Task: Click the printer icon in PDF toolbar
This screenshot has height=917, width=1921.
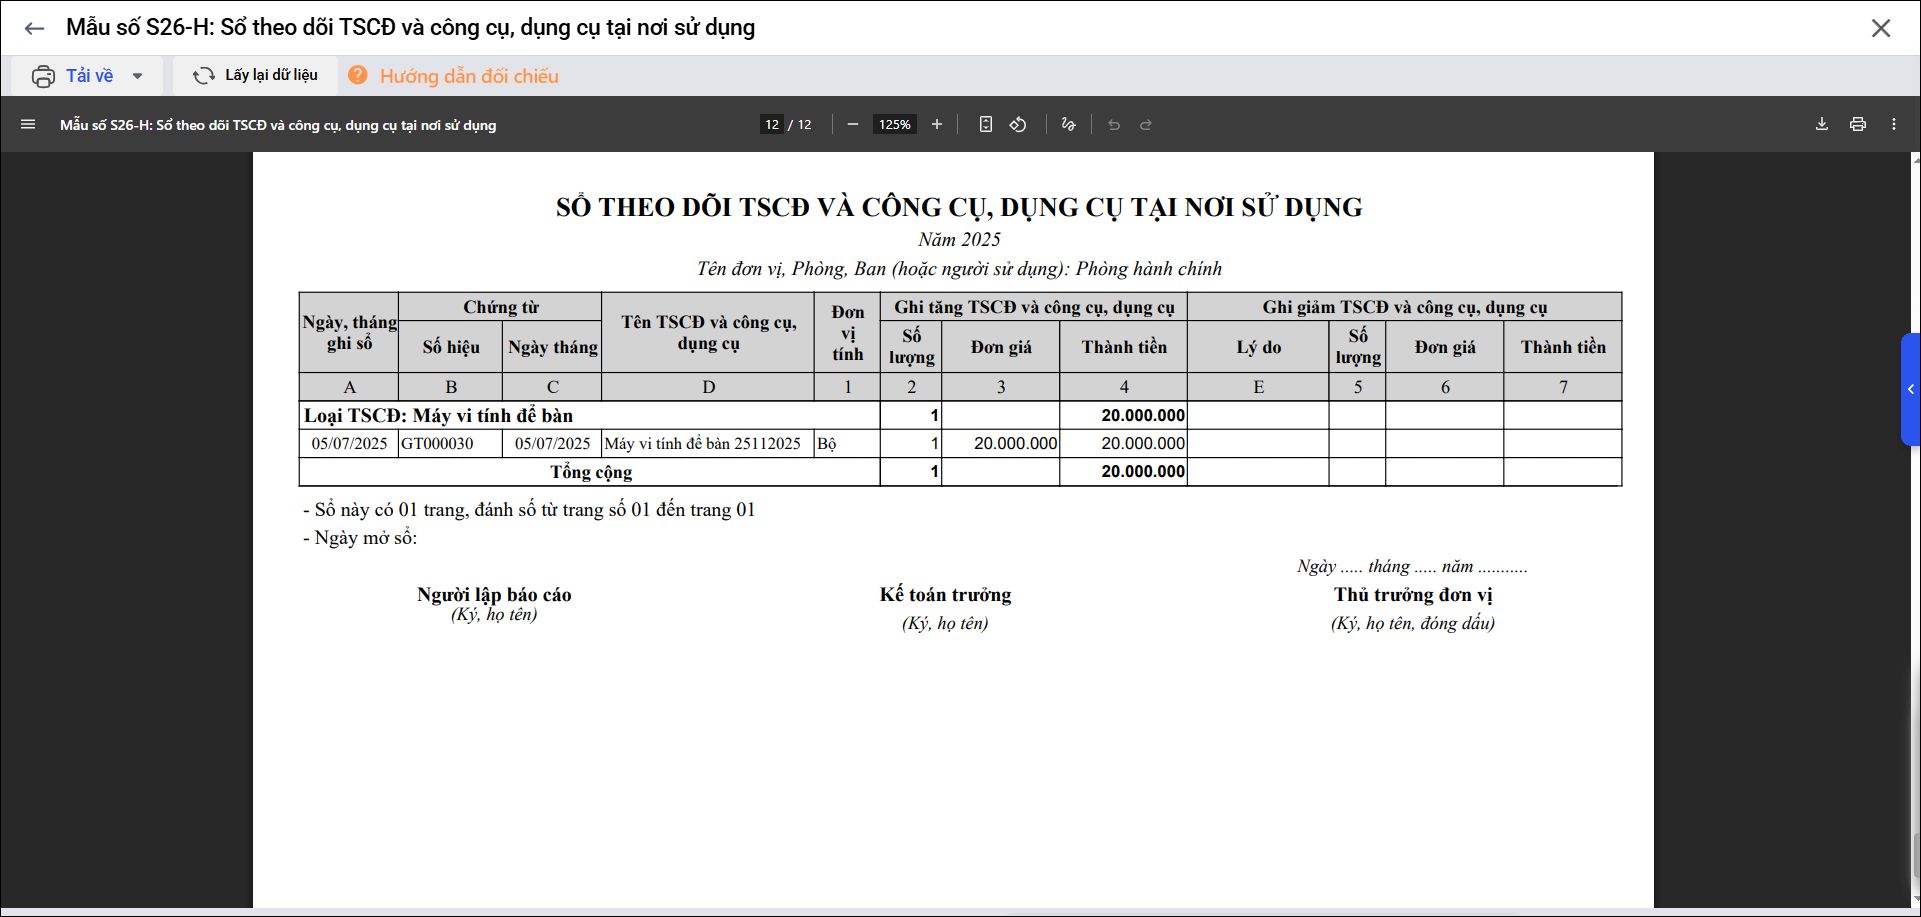Action: 1857,125
